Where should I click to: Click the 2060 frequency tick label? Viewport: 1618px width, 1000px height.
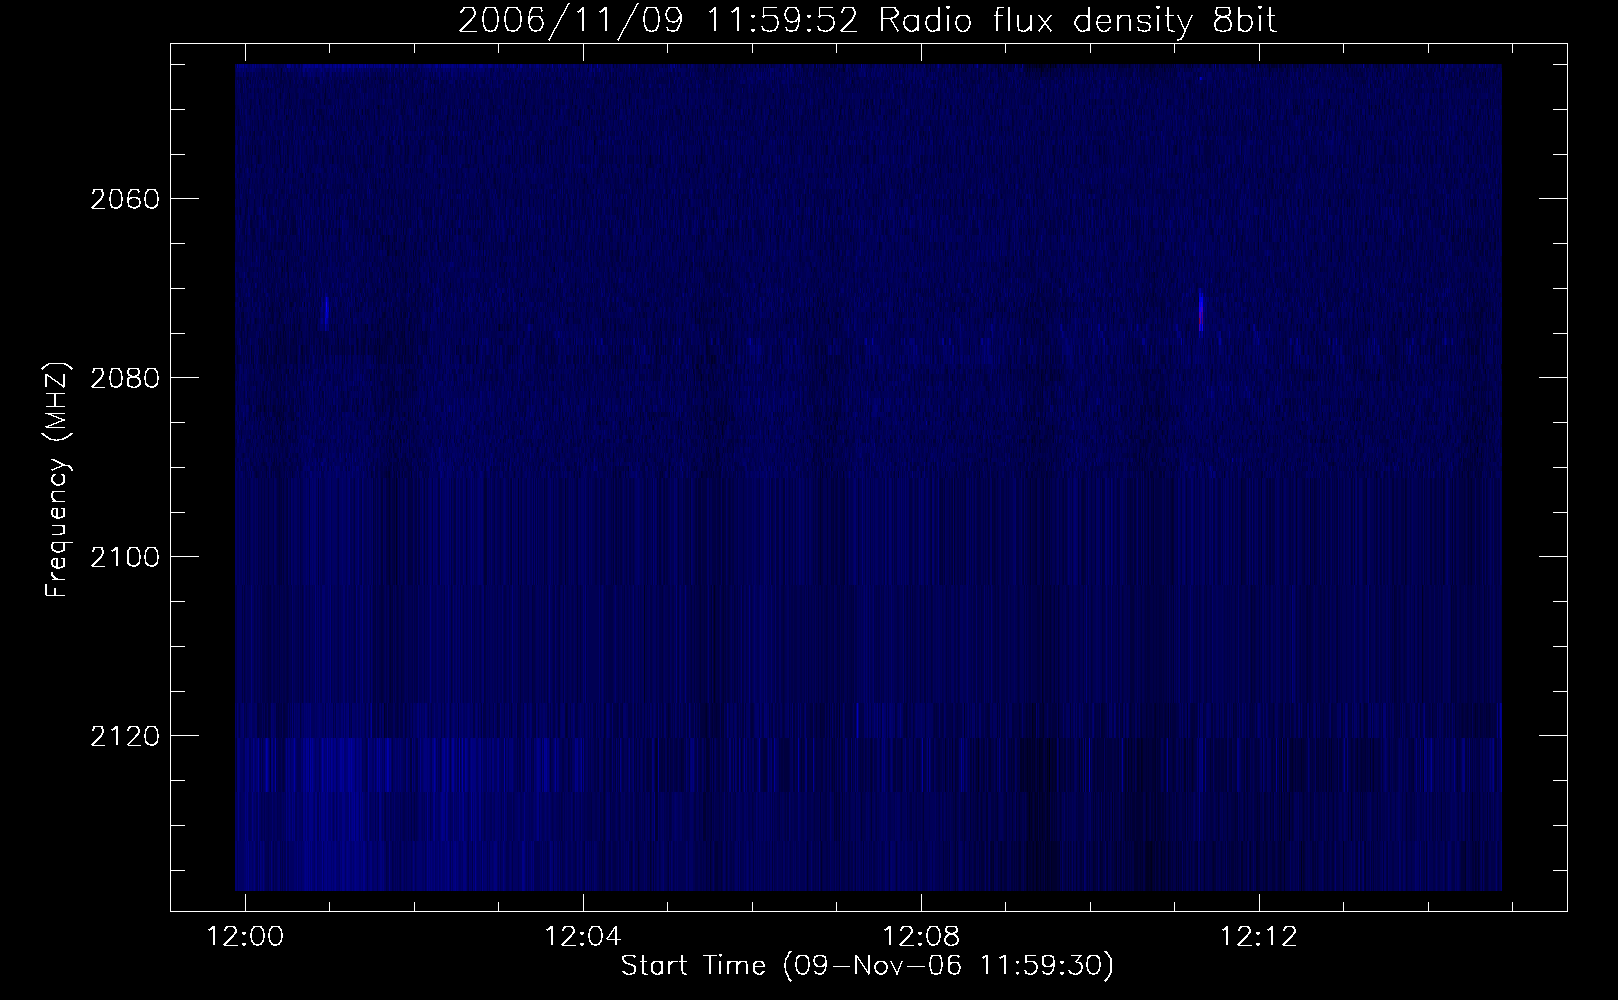(x=123, y=199)
